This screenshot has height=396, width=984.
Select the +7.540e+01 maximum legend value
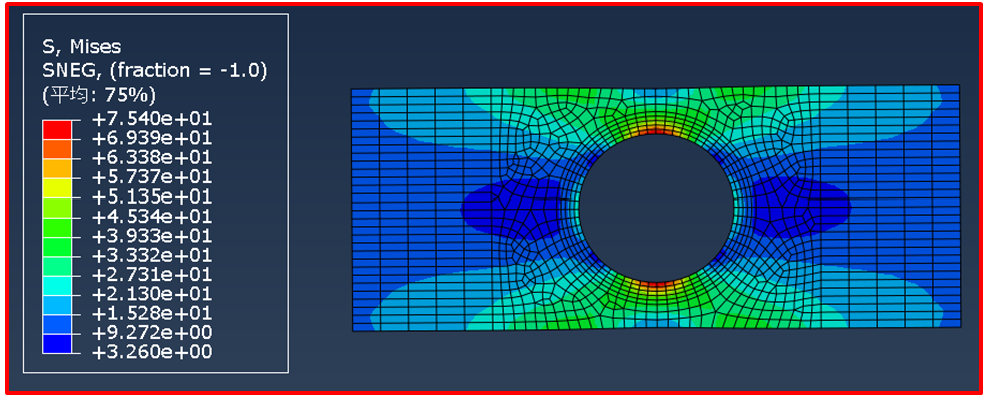(152, 119)
